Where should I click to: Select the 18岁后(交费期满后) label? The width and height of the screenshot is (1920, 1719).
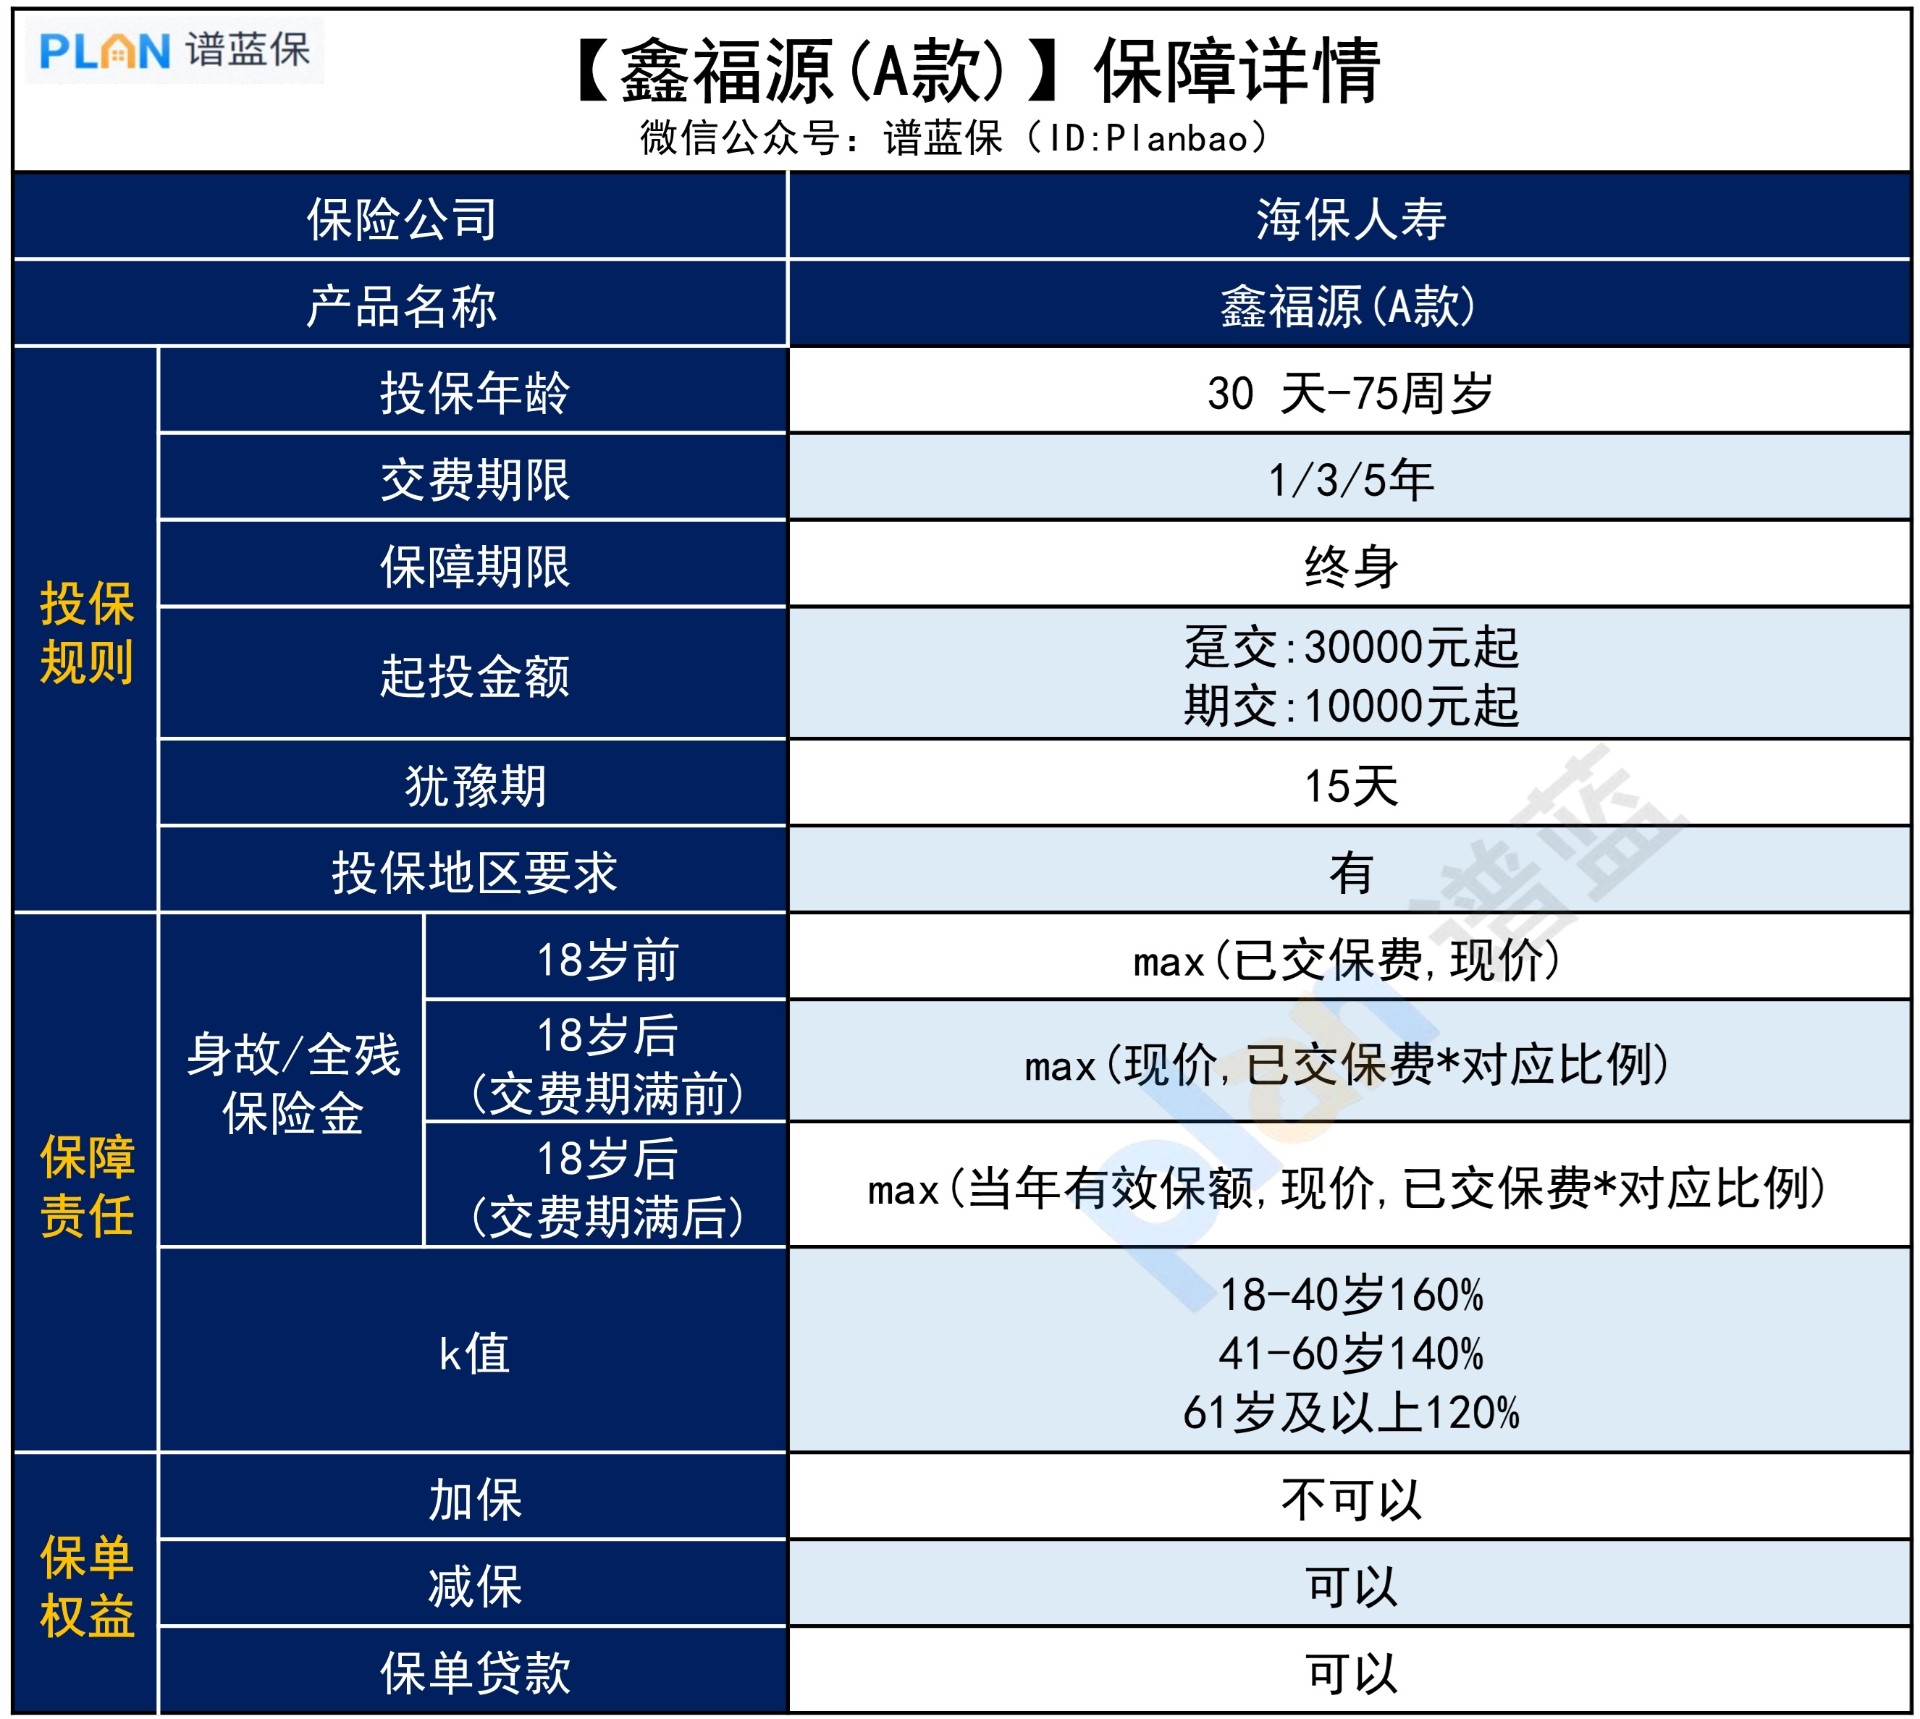607,1187
